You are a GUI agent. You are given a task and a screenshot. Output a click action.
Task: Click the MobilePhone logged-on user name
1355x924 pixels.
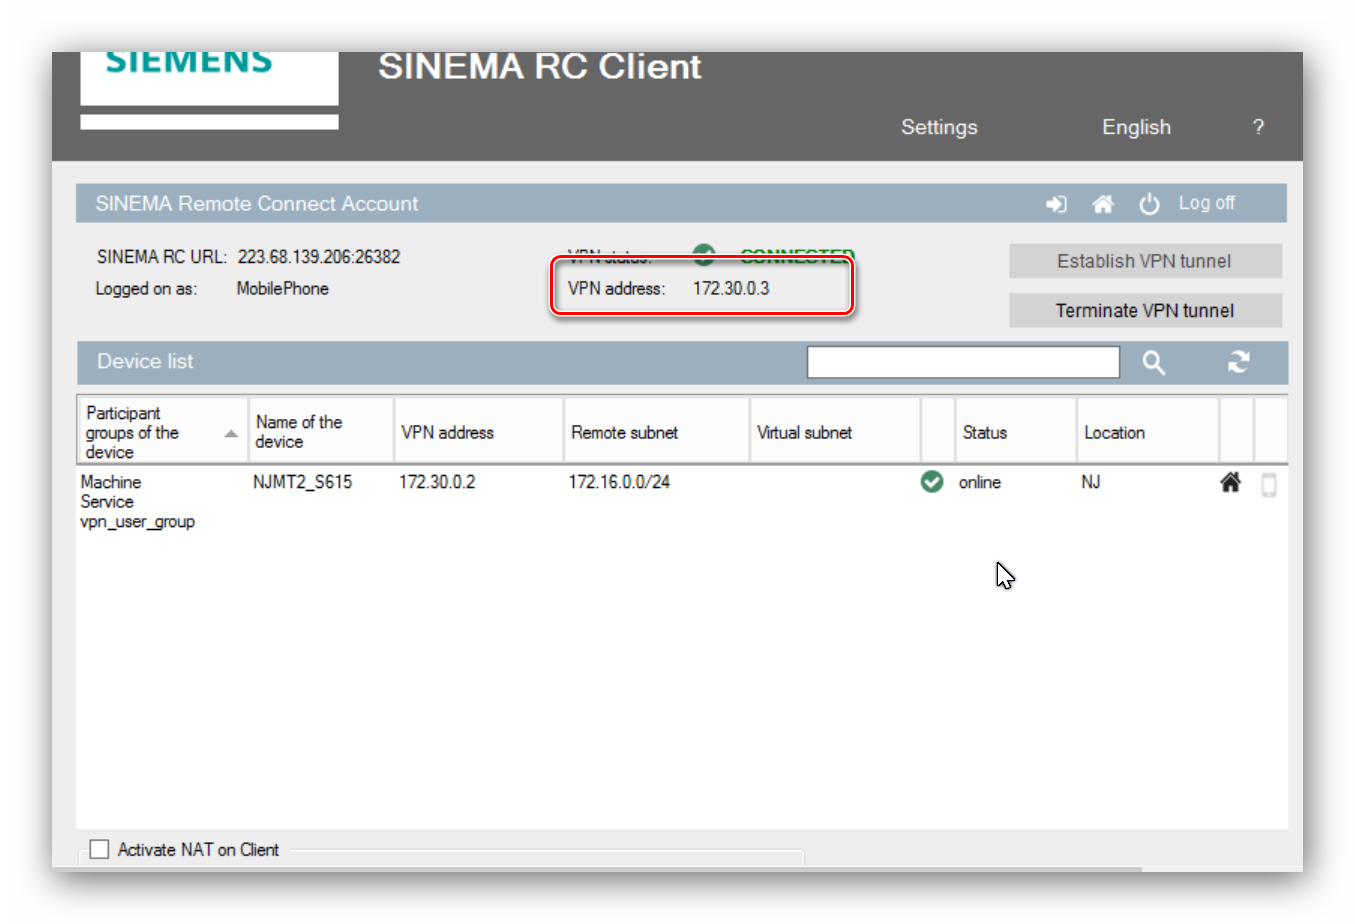283,288
